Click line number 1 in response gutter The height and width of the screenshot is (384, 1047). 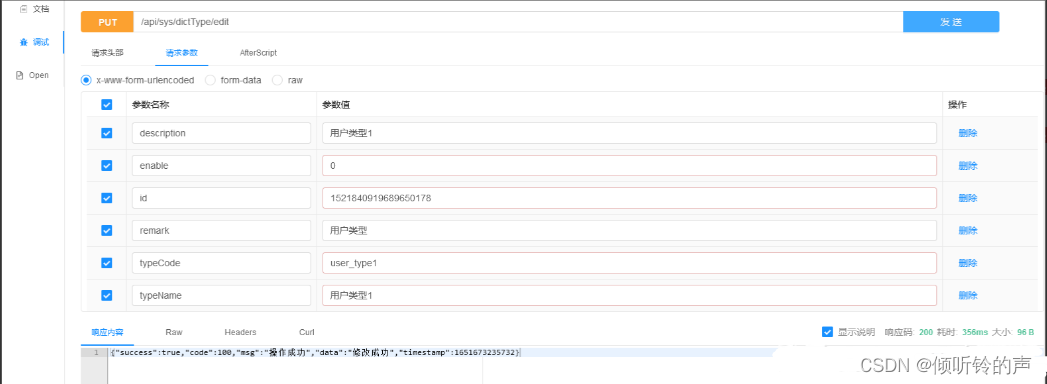pos(96,352)
